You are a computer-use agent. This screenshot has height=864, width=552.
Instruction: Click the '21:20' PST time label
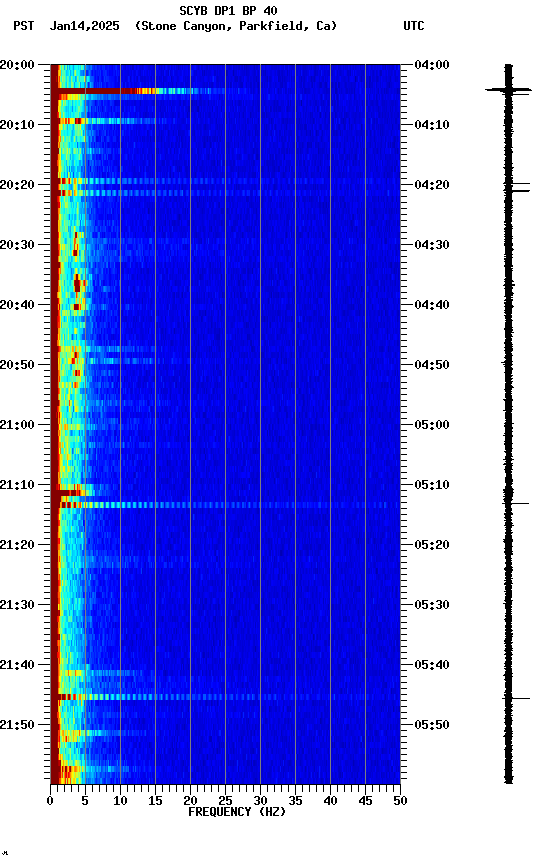[x=17, y=545]
